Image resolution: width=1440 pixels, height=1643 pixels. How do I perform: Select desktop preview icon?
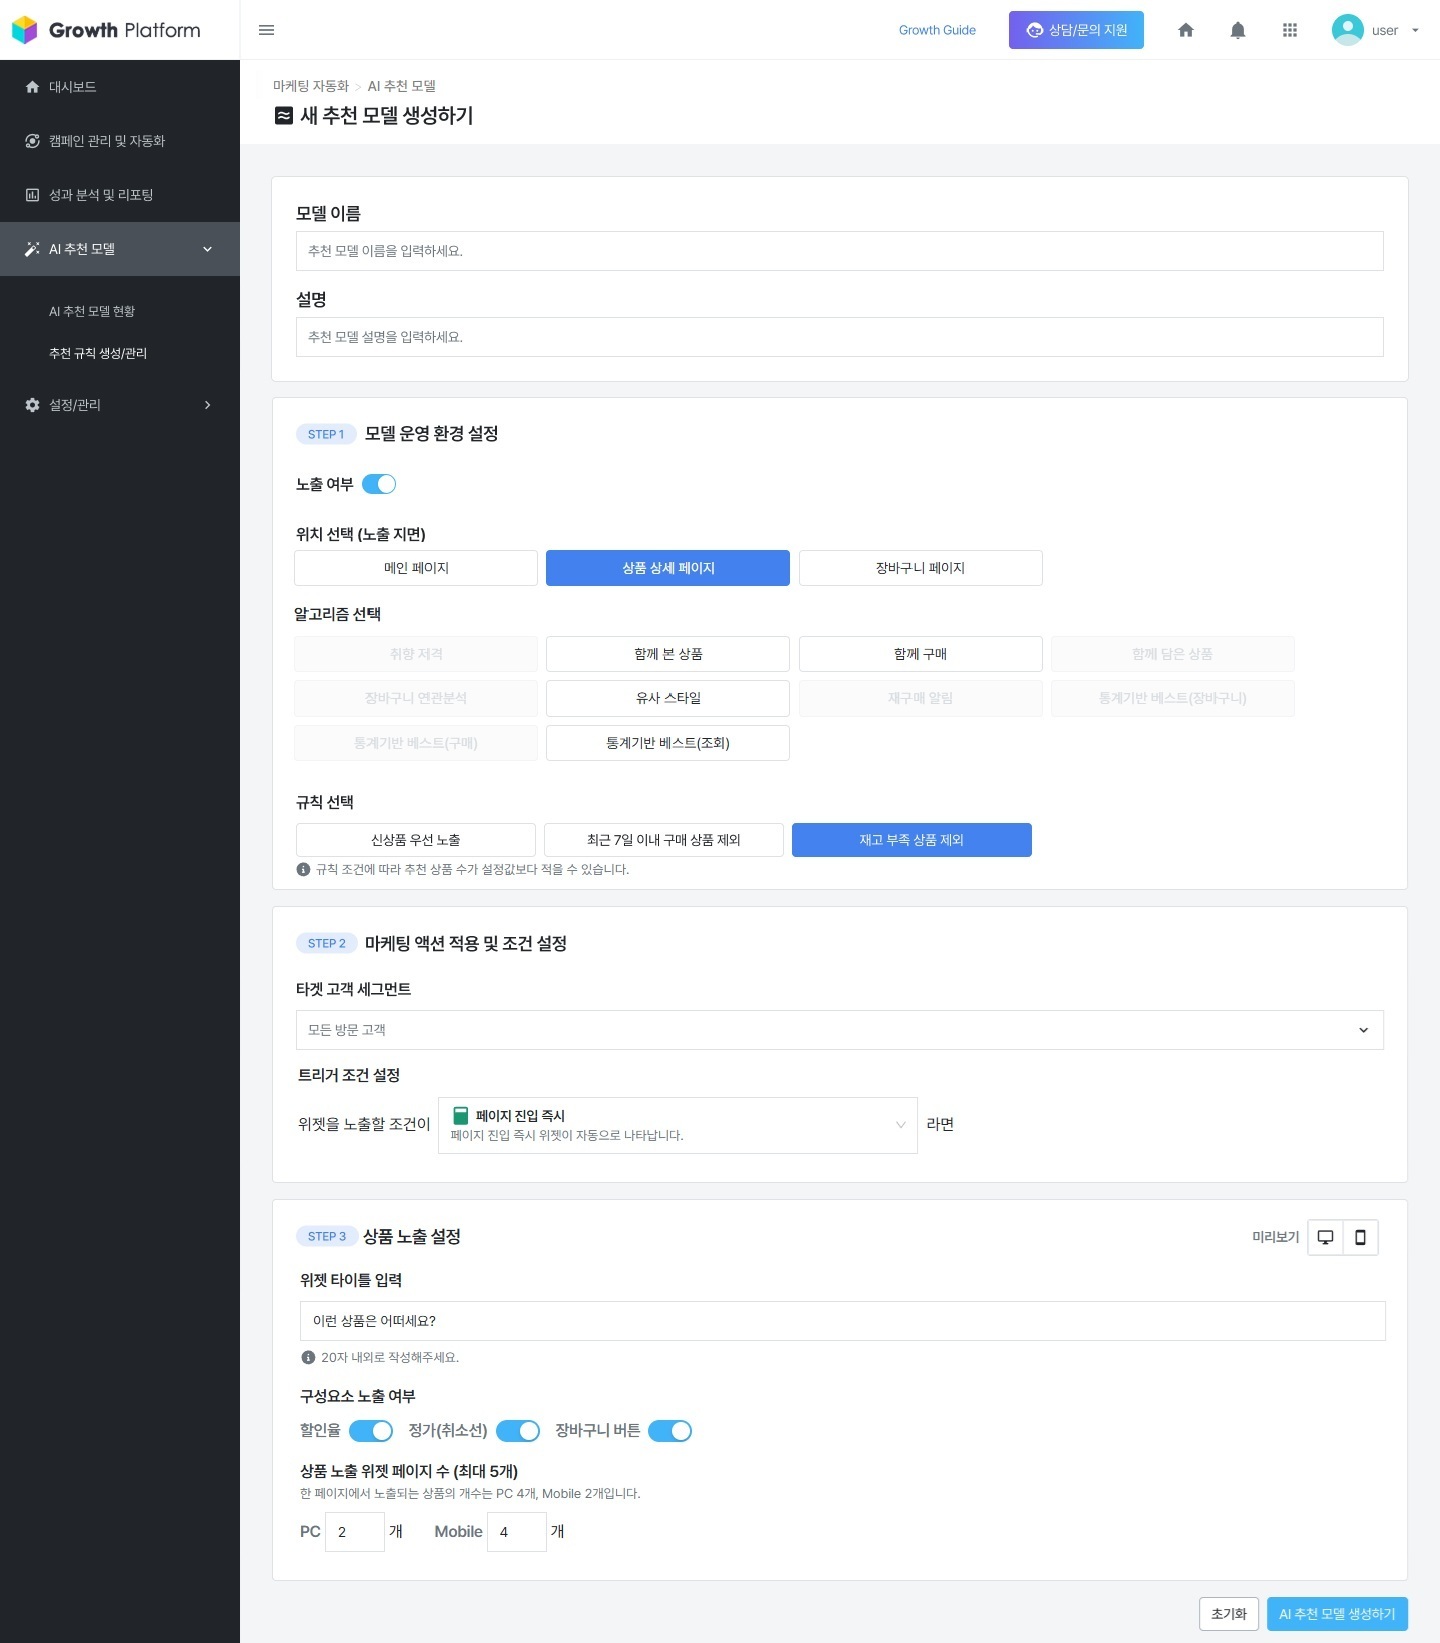pos(1325,1237)
